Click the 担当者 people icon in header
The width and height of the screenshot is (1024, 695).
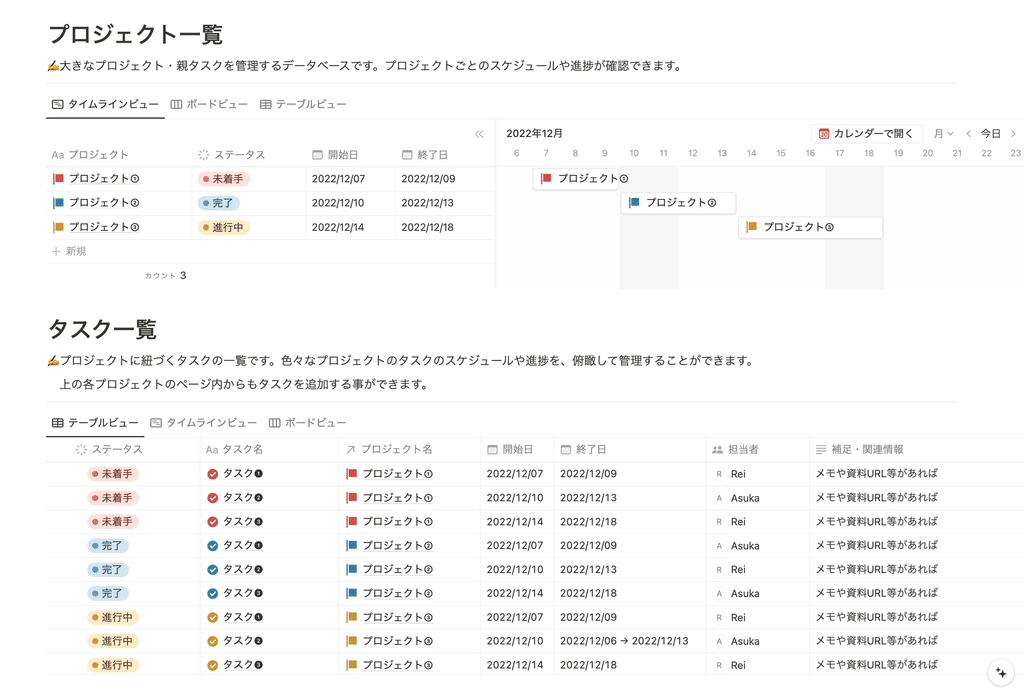coord(717,449)
